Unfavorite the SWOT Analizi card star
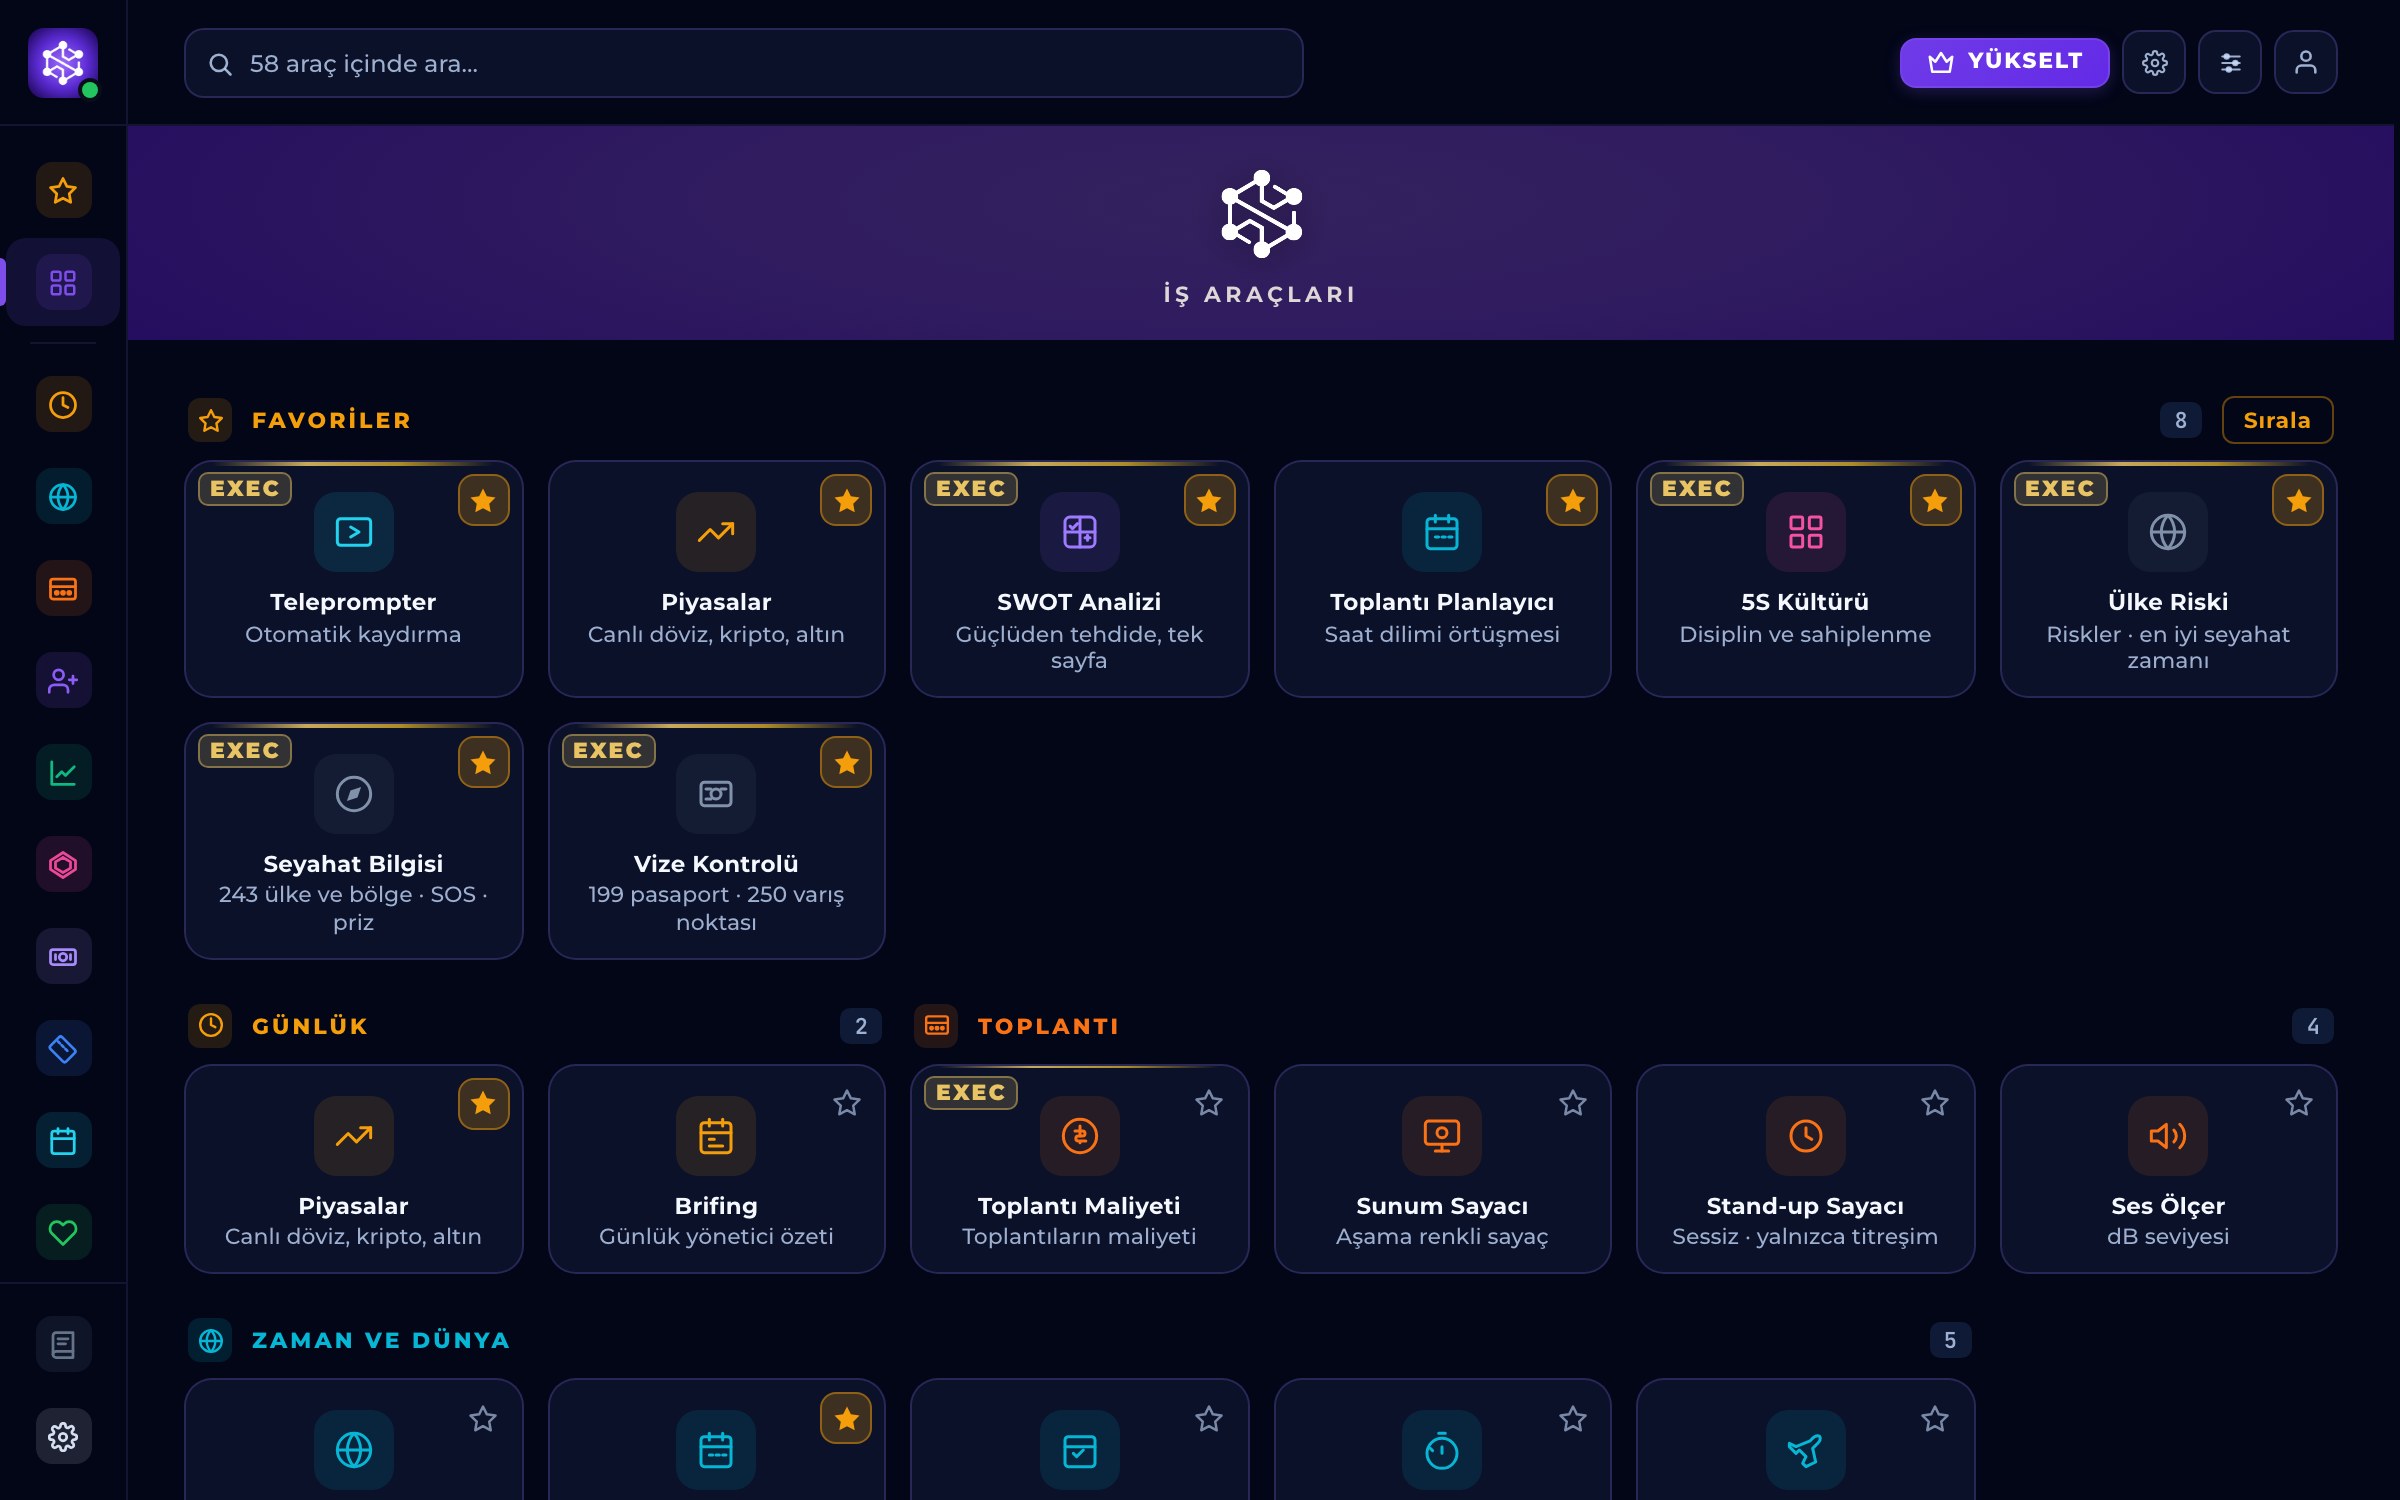The height and width of the screenshot is (1500, 2400). (1210, 501)
